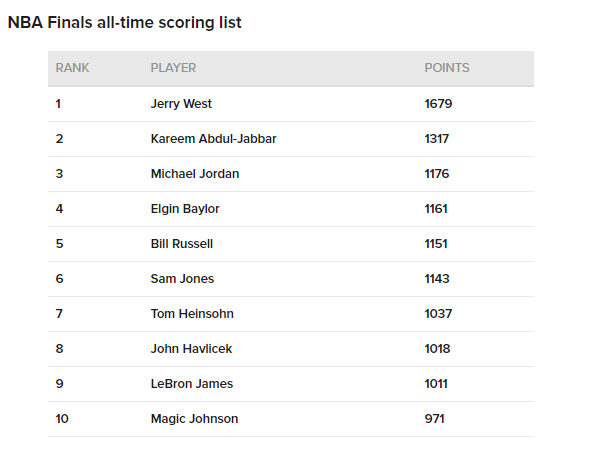Select the Jerry West player name
The width and height of the screenshot is (607, 453).
[181, 104]
